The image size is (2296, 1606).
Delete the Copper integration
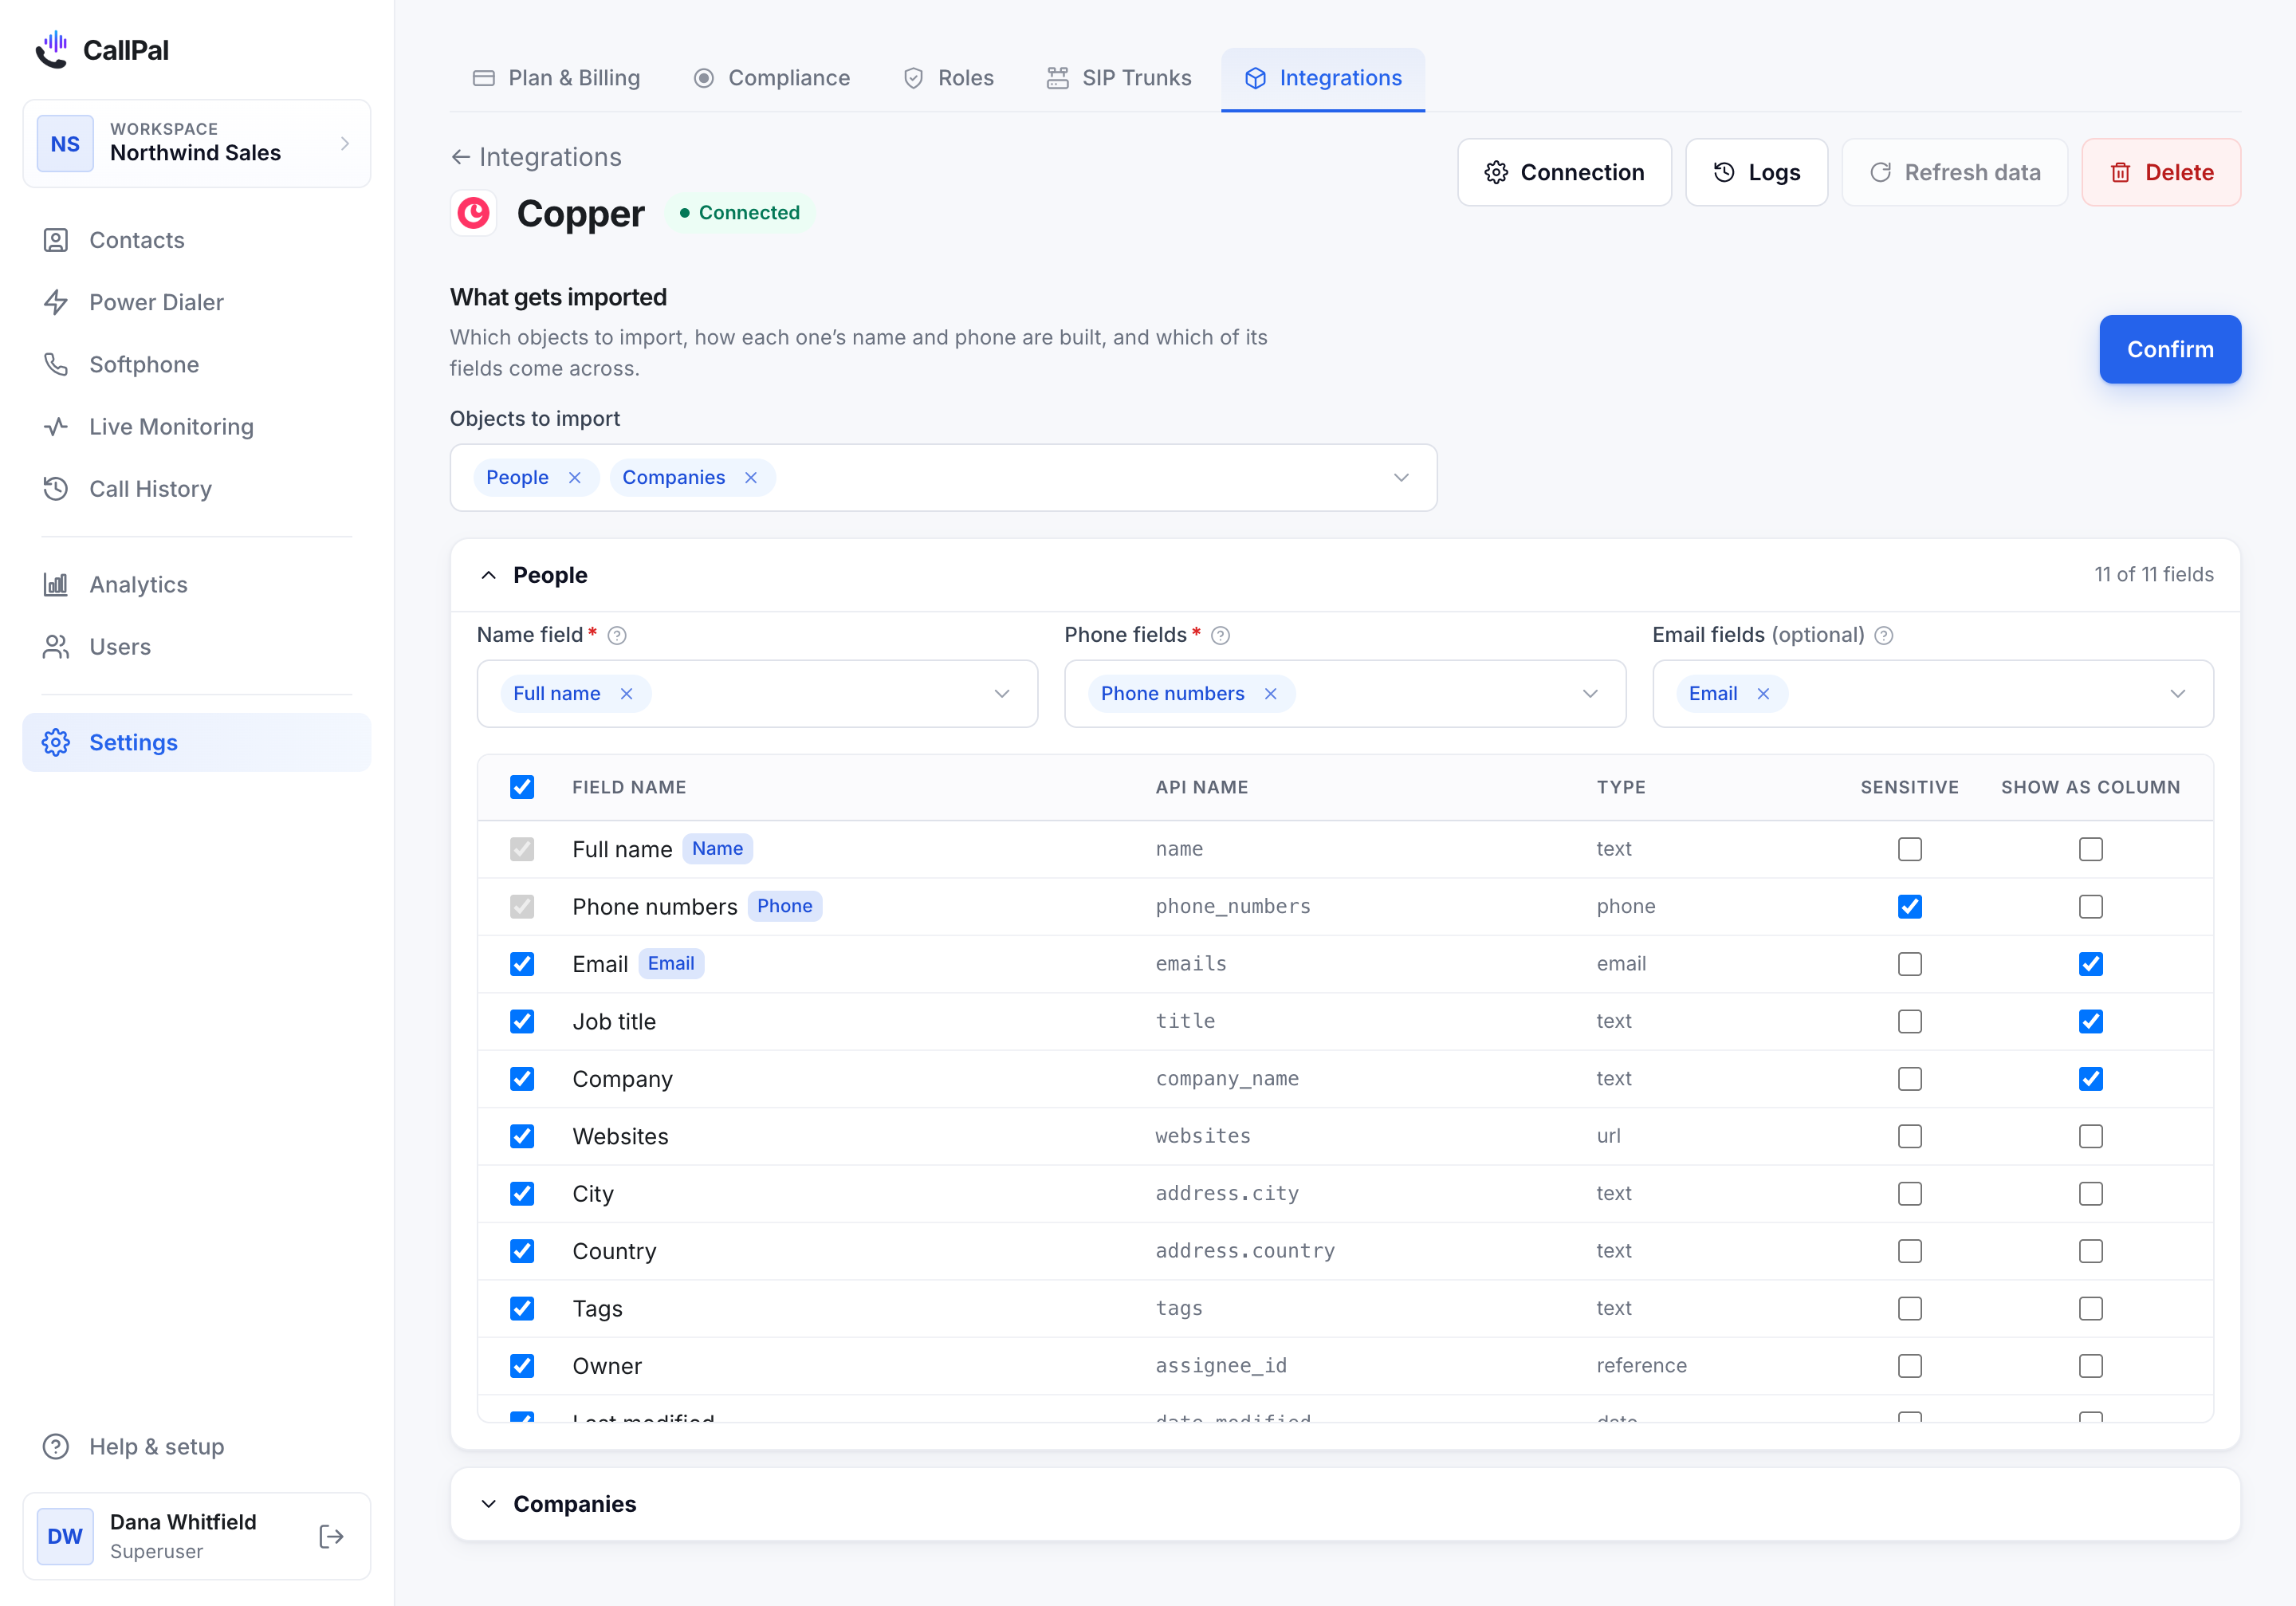pyautogui.click(x=2161, y=172)
